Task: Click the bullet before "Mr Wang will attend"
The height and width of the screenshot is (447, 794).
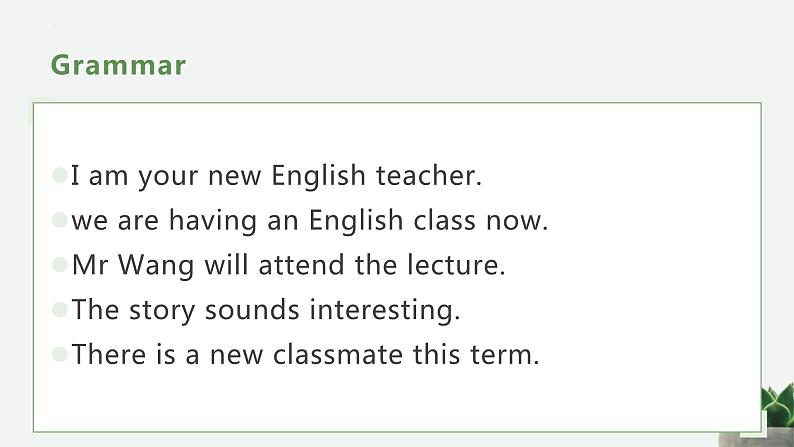Action: click(x=60, y=265)
